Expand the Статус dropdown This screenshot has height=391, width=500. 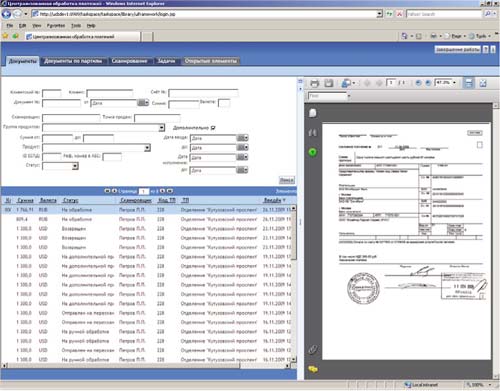[x=75, y=166]
